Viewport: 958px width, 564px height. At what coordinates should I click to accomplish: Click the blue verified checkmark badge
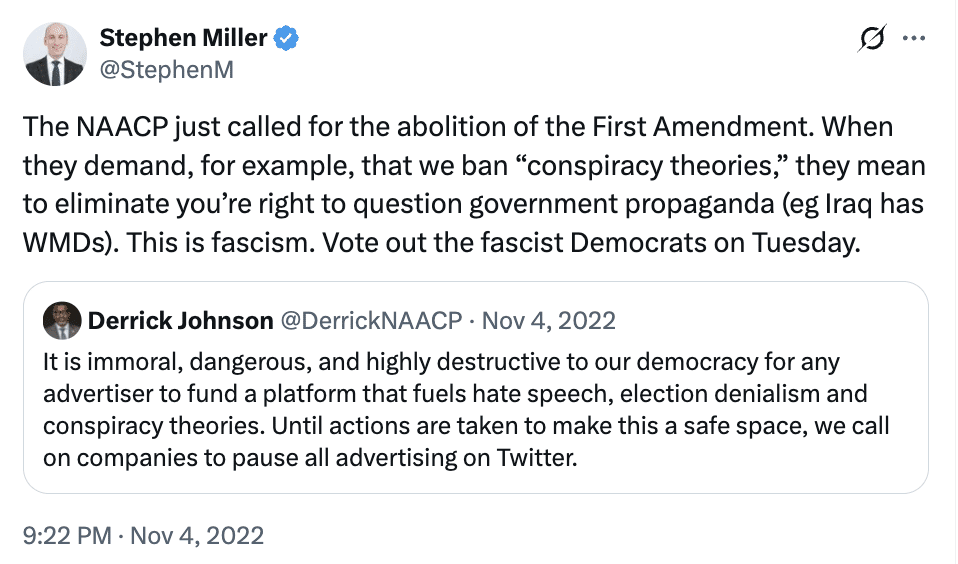[x=287, y=38]
